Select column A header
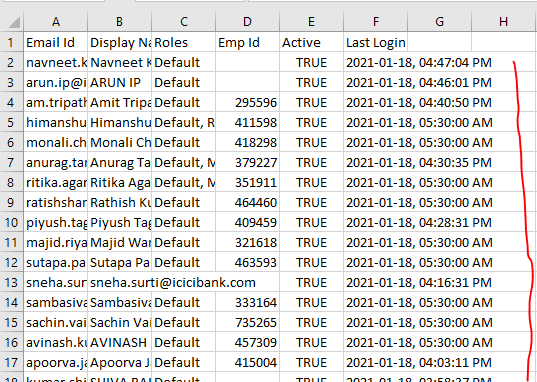Image resolution: width=537 pixels, height=382 pixels. pyautogui.click(x=55, y=22)
